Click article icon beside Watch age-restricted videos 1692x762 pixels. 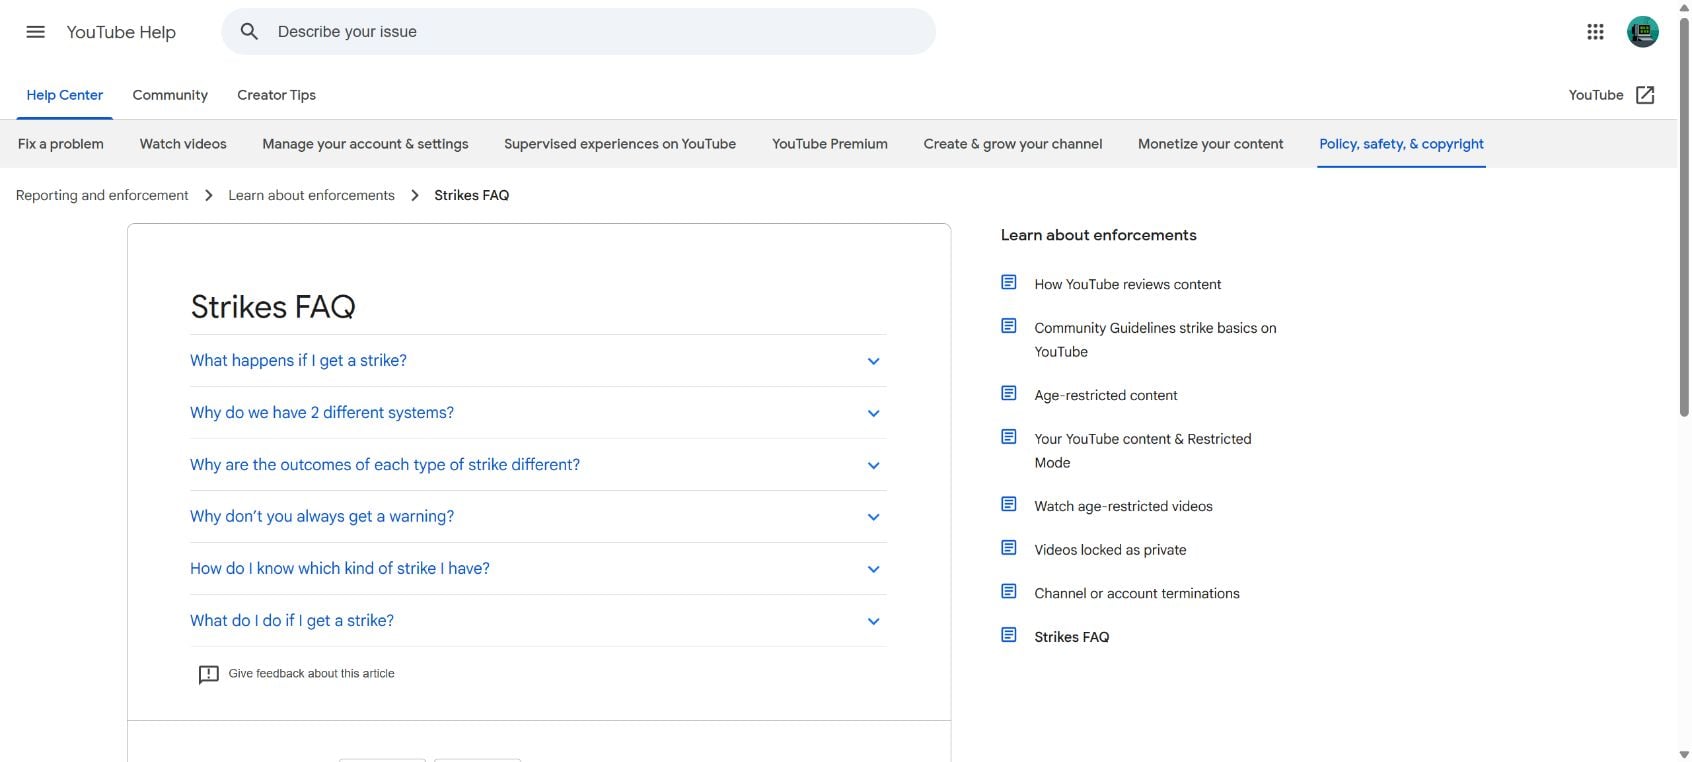pyautogui.click(x=1009, y=505)
